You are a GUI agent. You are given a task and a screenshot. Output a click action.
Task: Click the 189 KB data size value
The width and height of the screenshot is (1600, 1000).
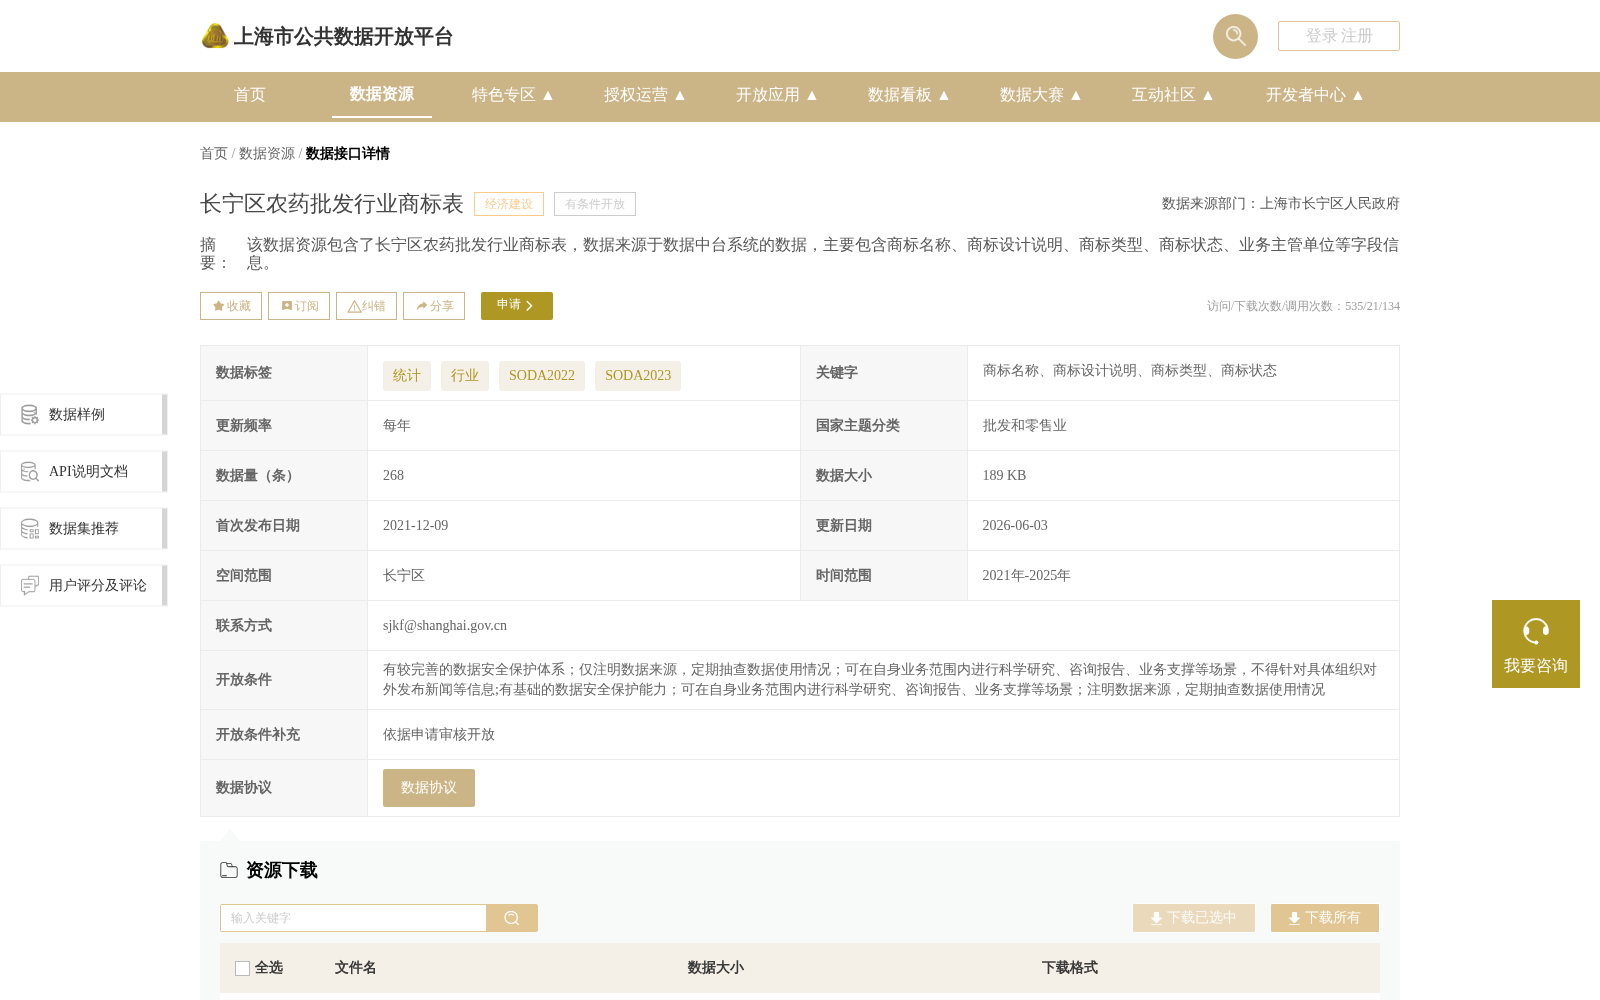point(1004,476)
